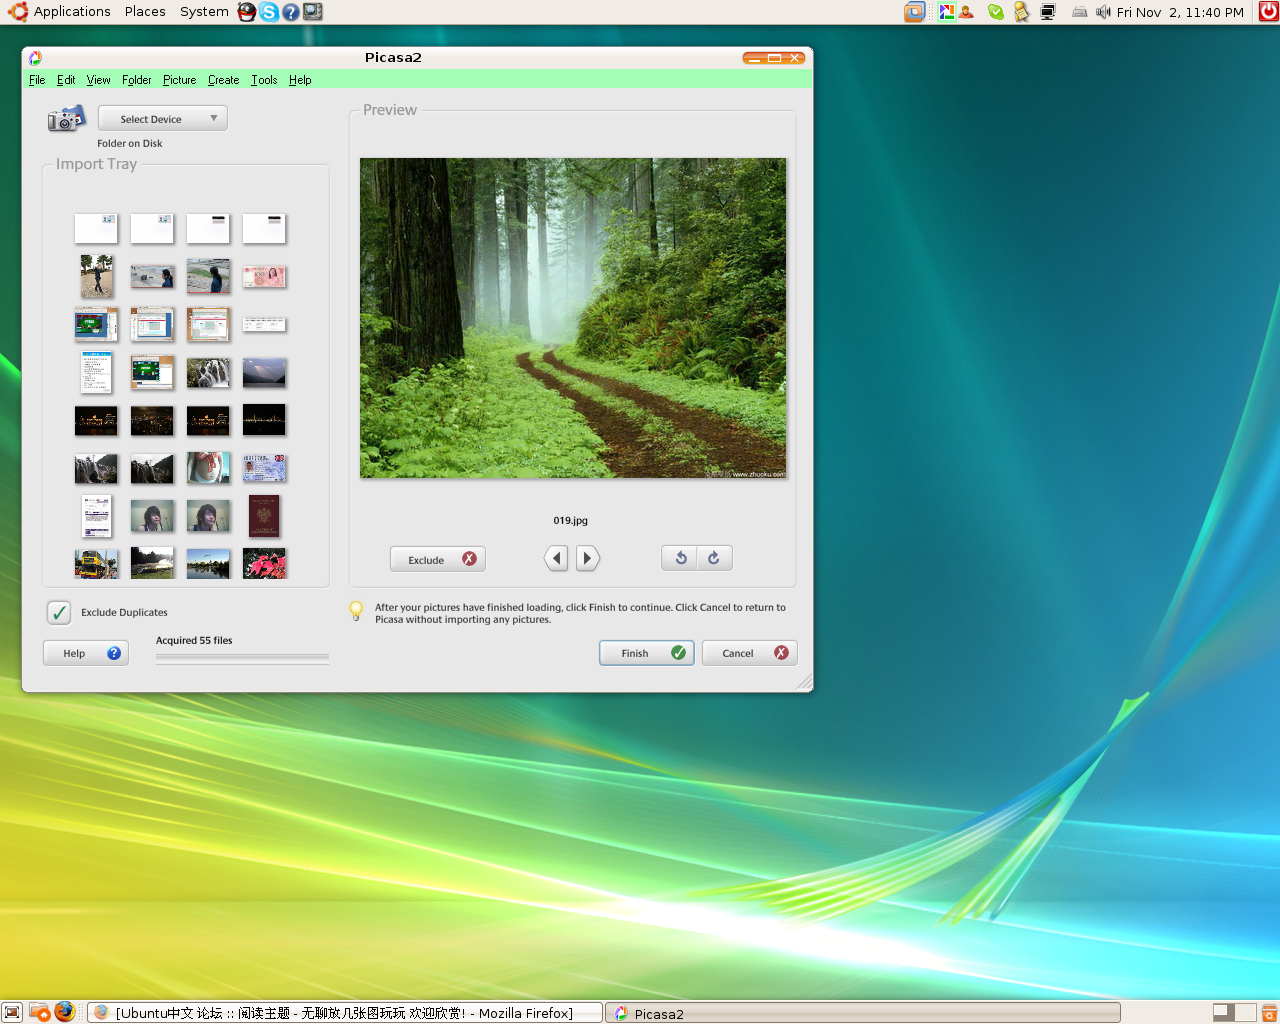The image size is (1280, 1024).
Task: Click the network monitor tray icon
Action: [x=1048, y=12]
